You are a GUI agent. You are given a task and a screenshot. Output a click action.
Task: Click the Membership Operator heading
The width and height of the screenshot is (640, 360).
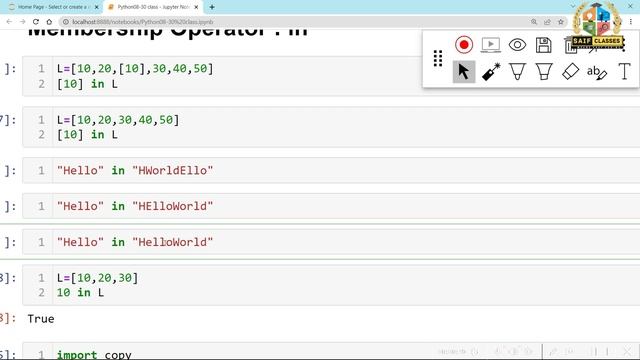tap(167, 32)
